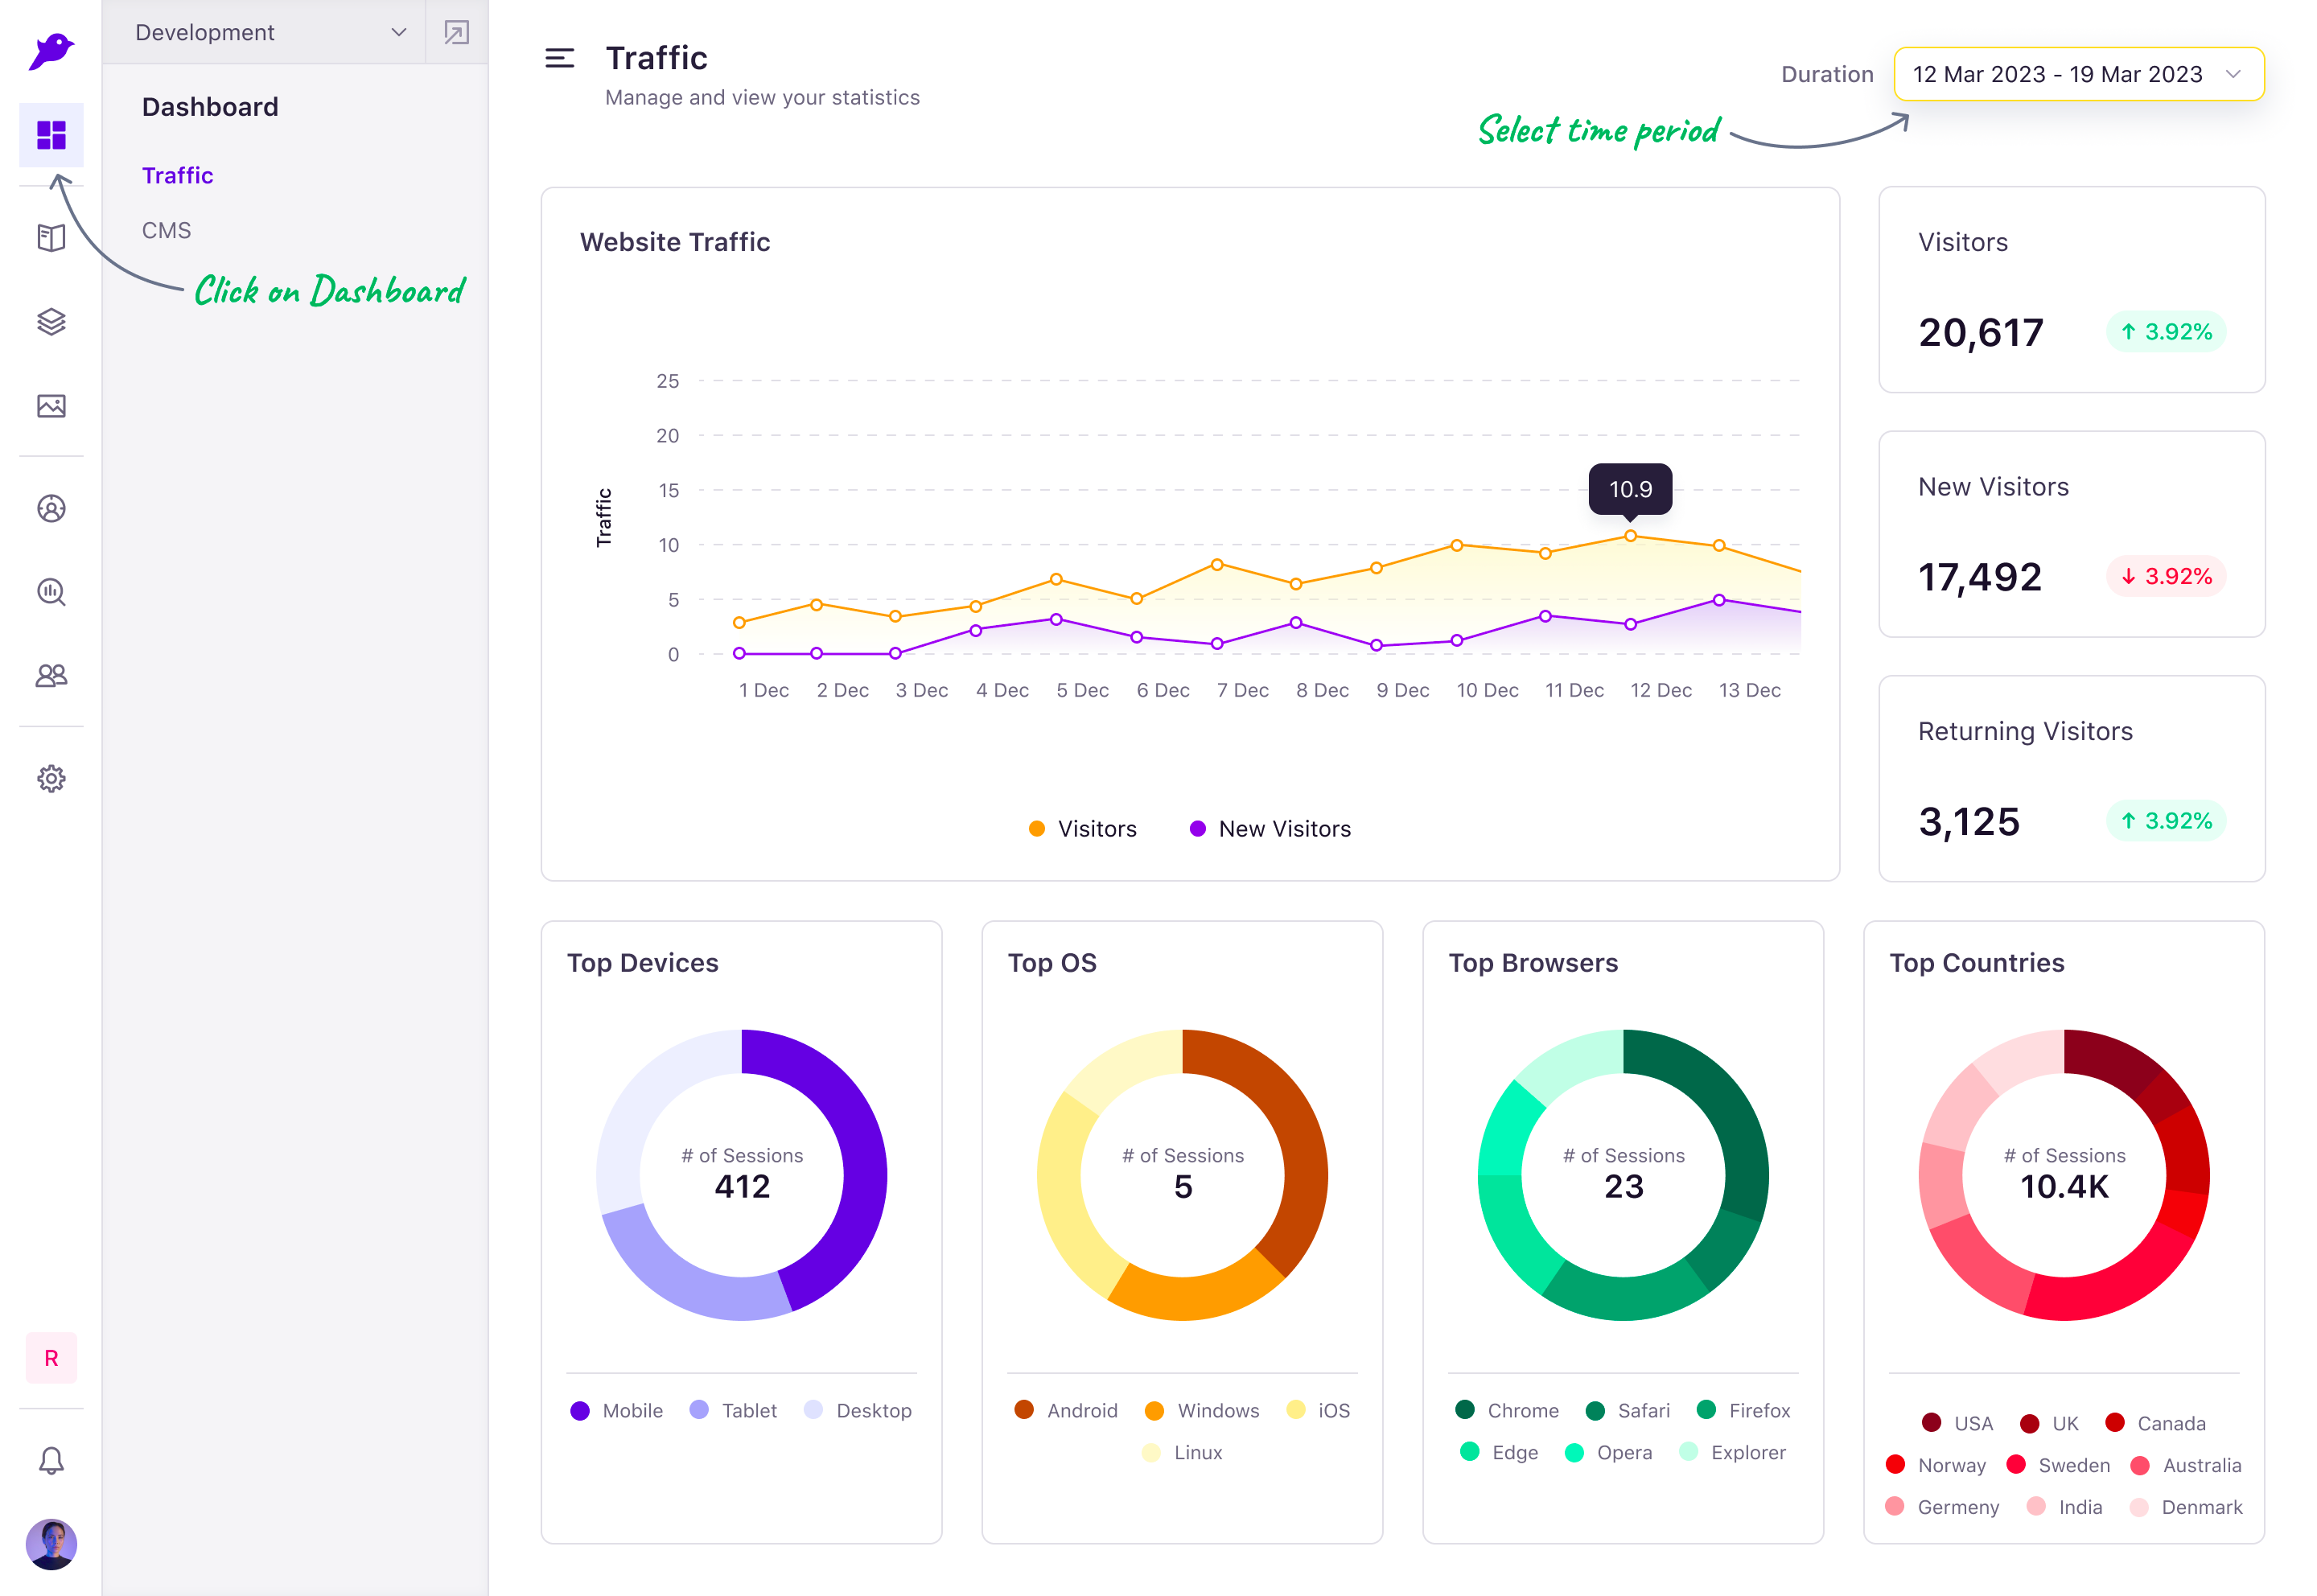Viewport: 2317px width, 1596px height.
Task: Click the user profile avatar
Action: click(x=51, y=1544)
